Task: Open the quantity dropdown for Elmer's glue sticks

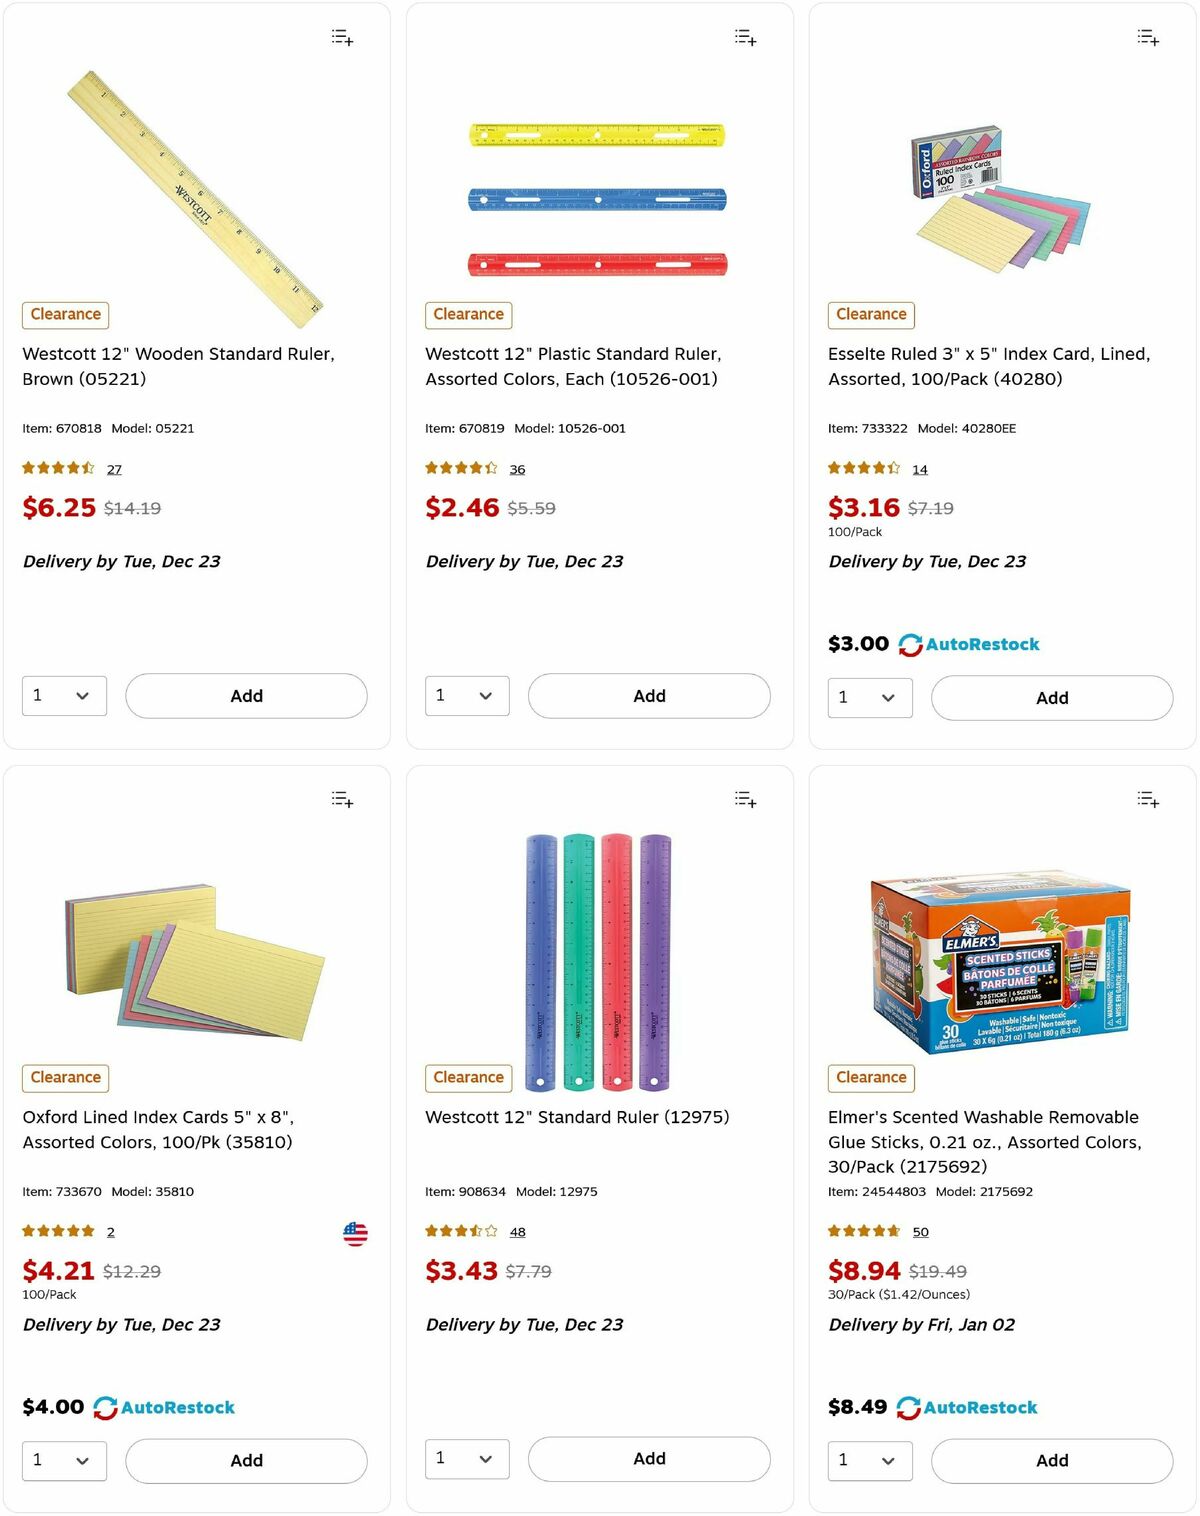Action: tap(869, 1460)
